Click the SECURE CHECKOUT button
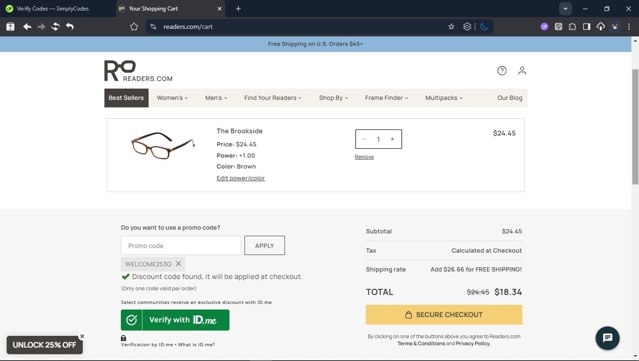This screenshot has width=639, height=361. pos(444,315)
